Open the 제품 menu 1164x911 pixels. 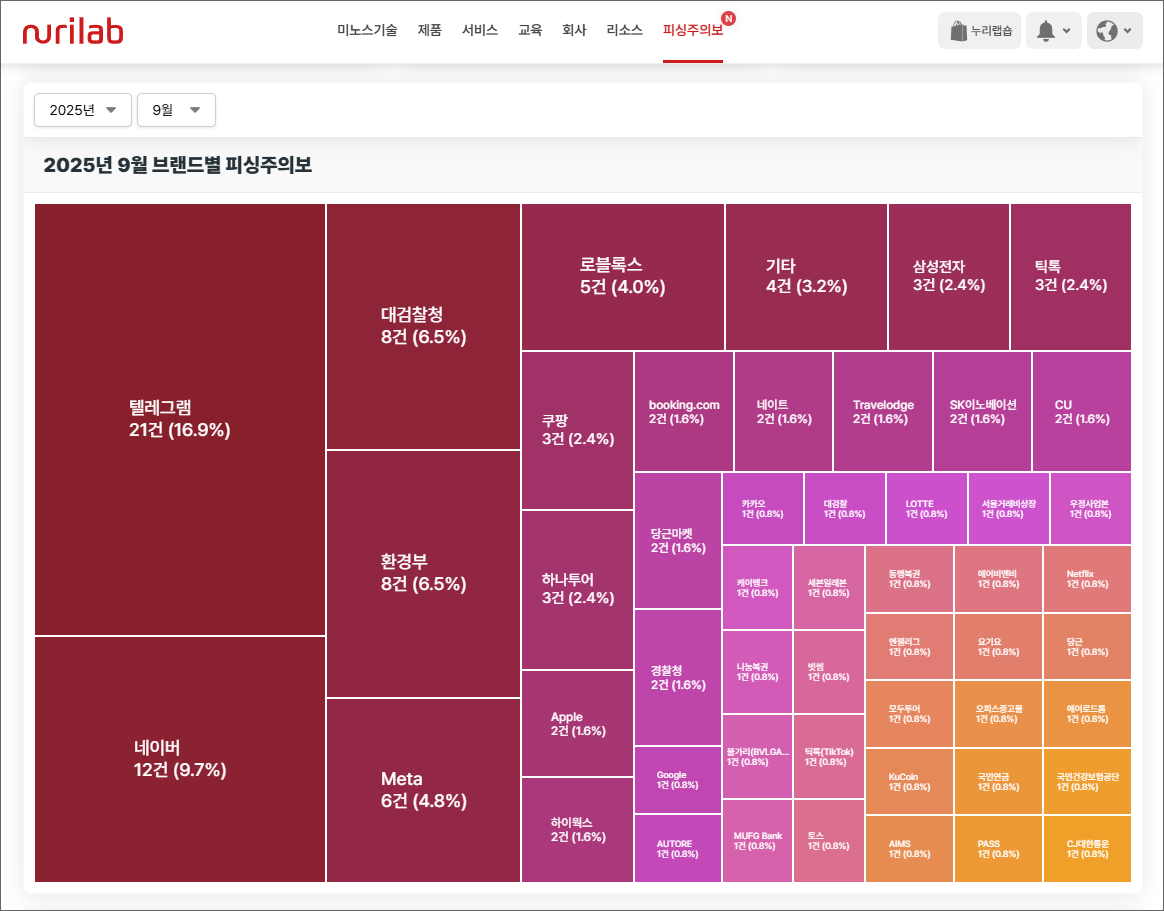point(429,30)
